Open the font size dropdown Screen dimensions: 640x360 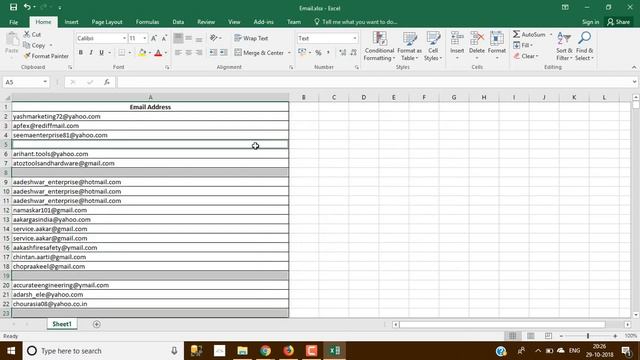pyautogui.click(x=144, y=38)
